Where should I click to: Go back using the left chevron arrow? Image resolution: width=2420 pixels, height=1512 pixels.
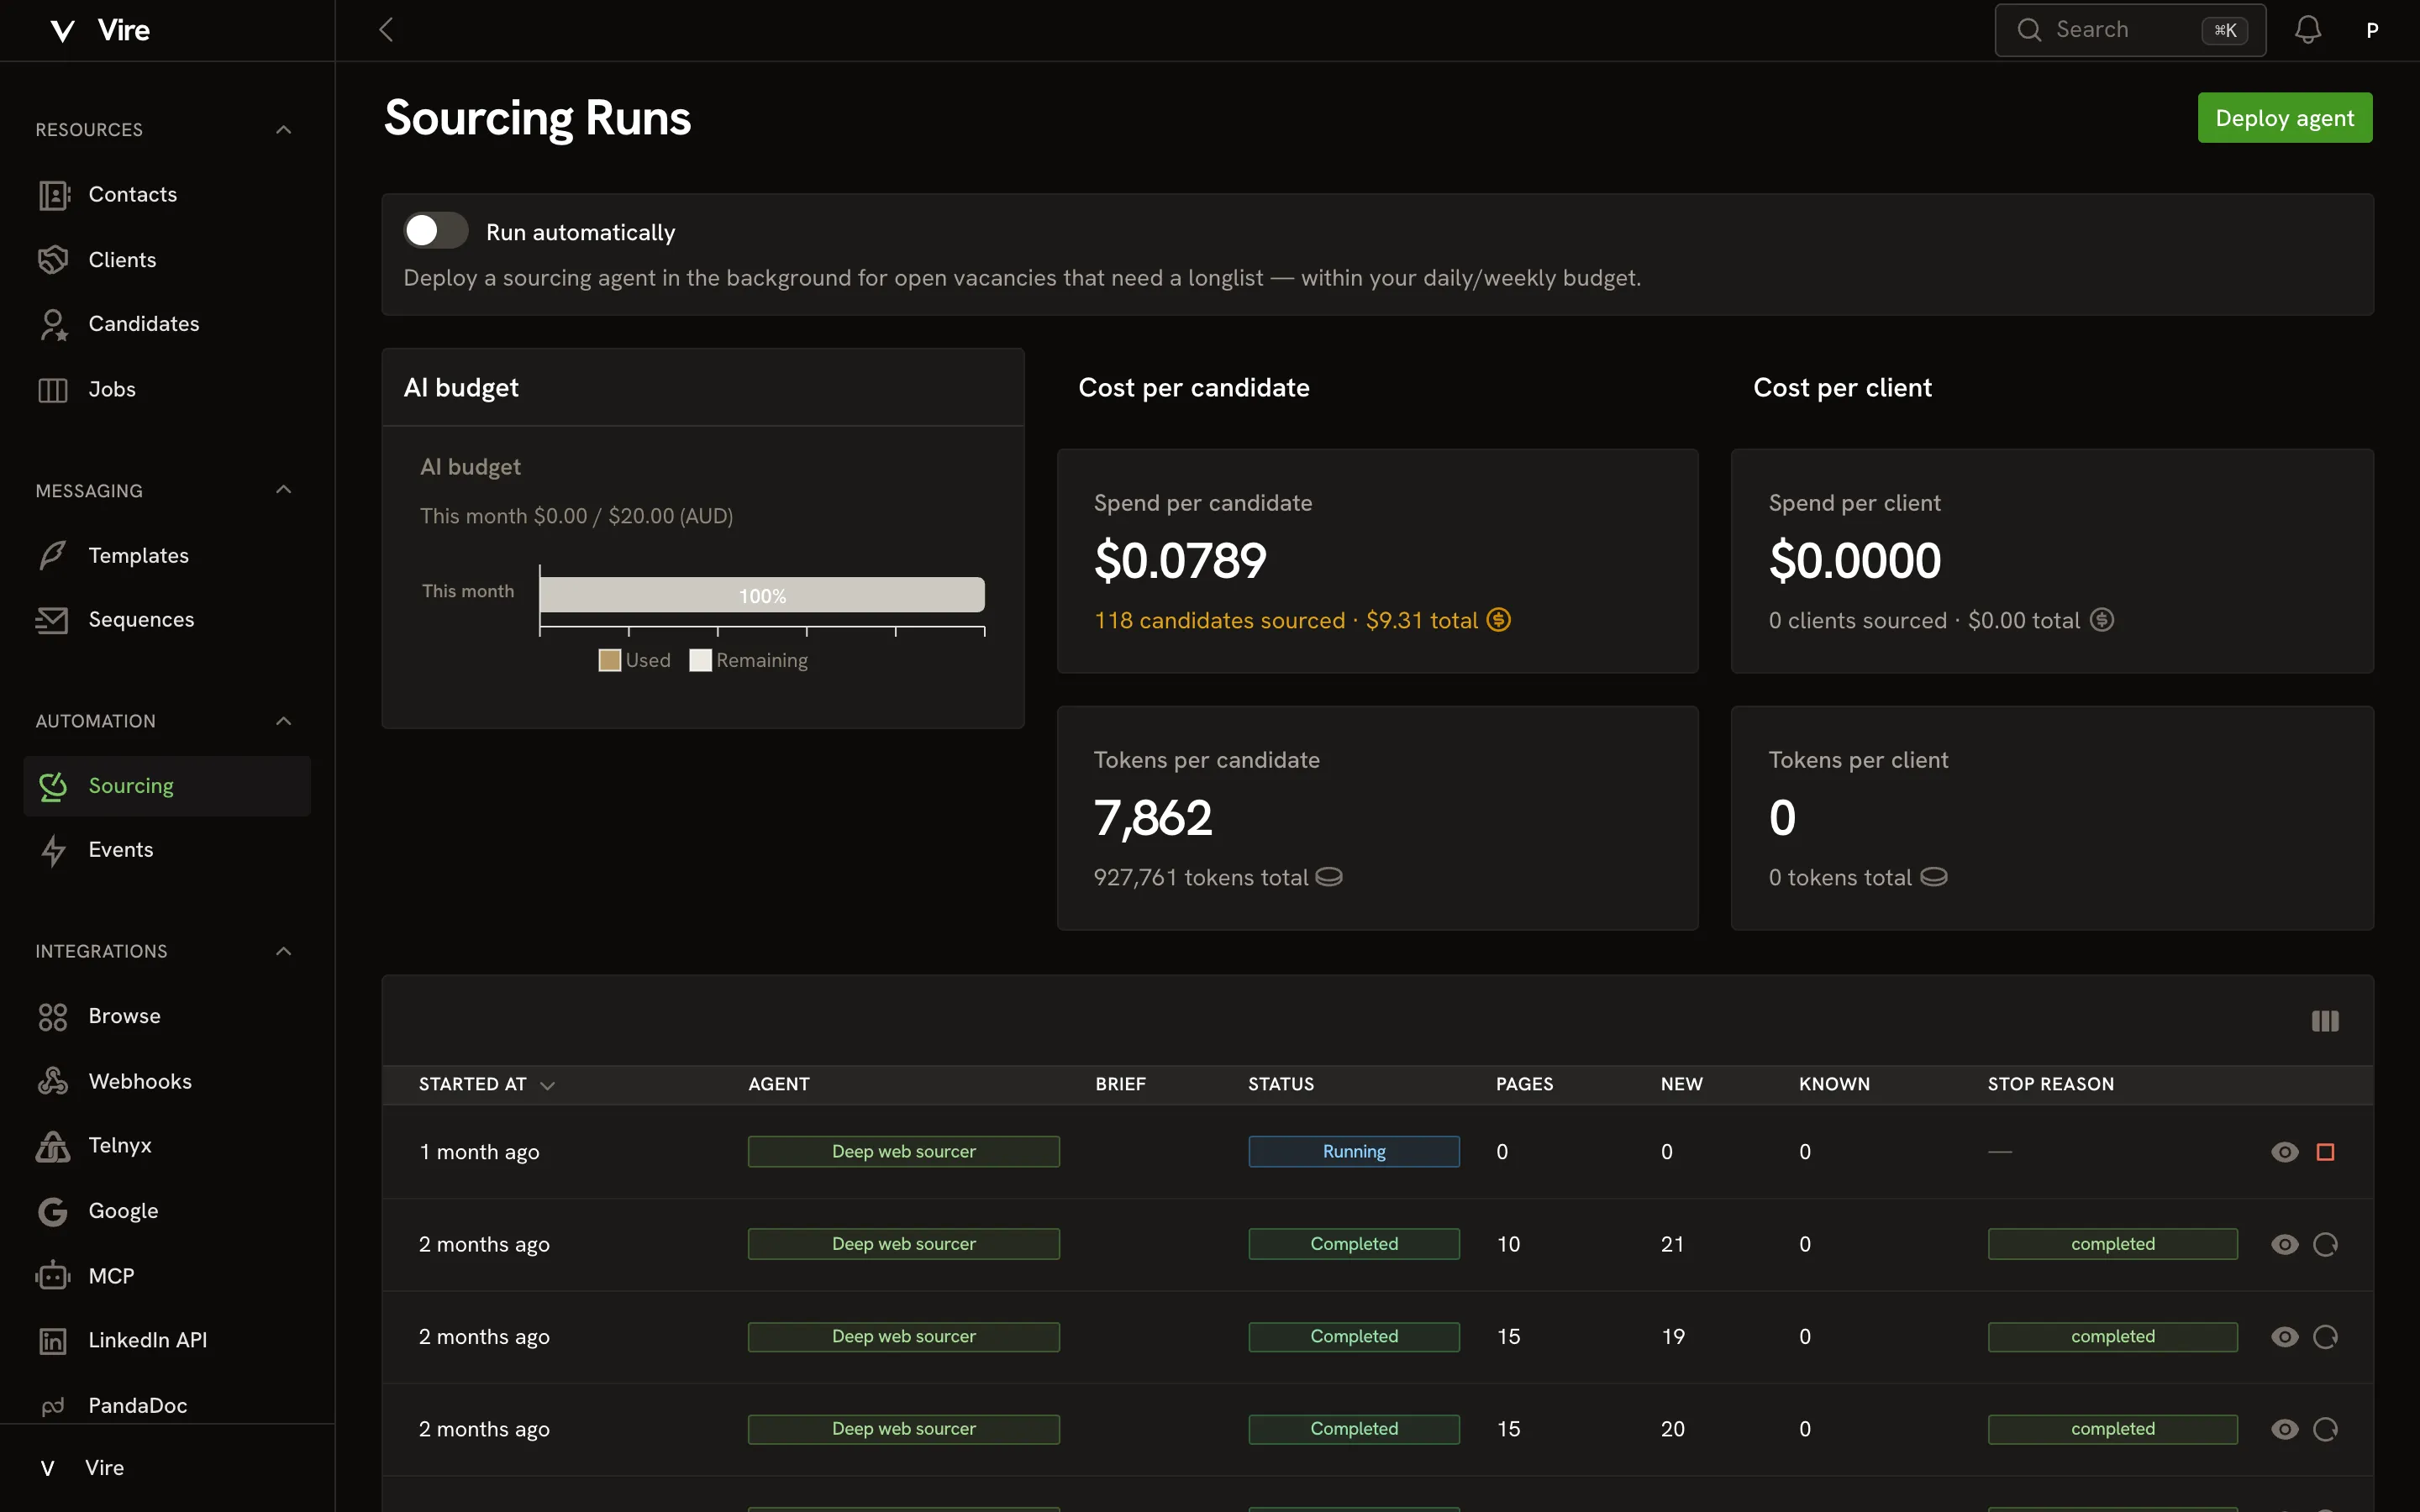pyautogui.click(x=386, y=30)
